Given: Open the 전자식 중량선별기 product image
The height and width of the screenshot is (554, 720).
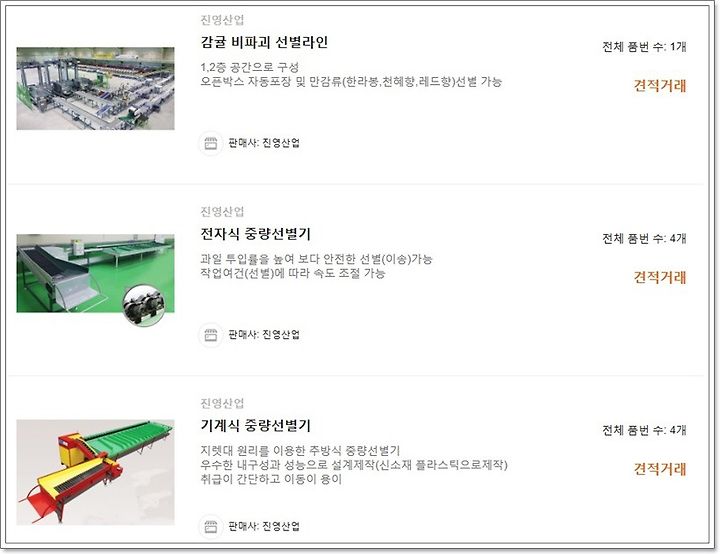Looking at the screenshot, I should coord(96,274).
